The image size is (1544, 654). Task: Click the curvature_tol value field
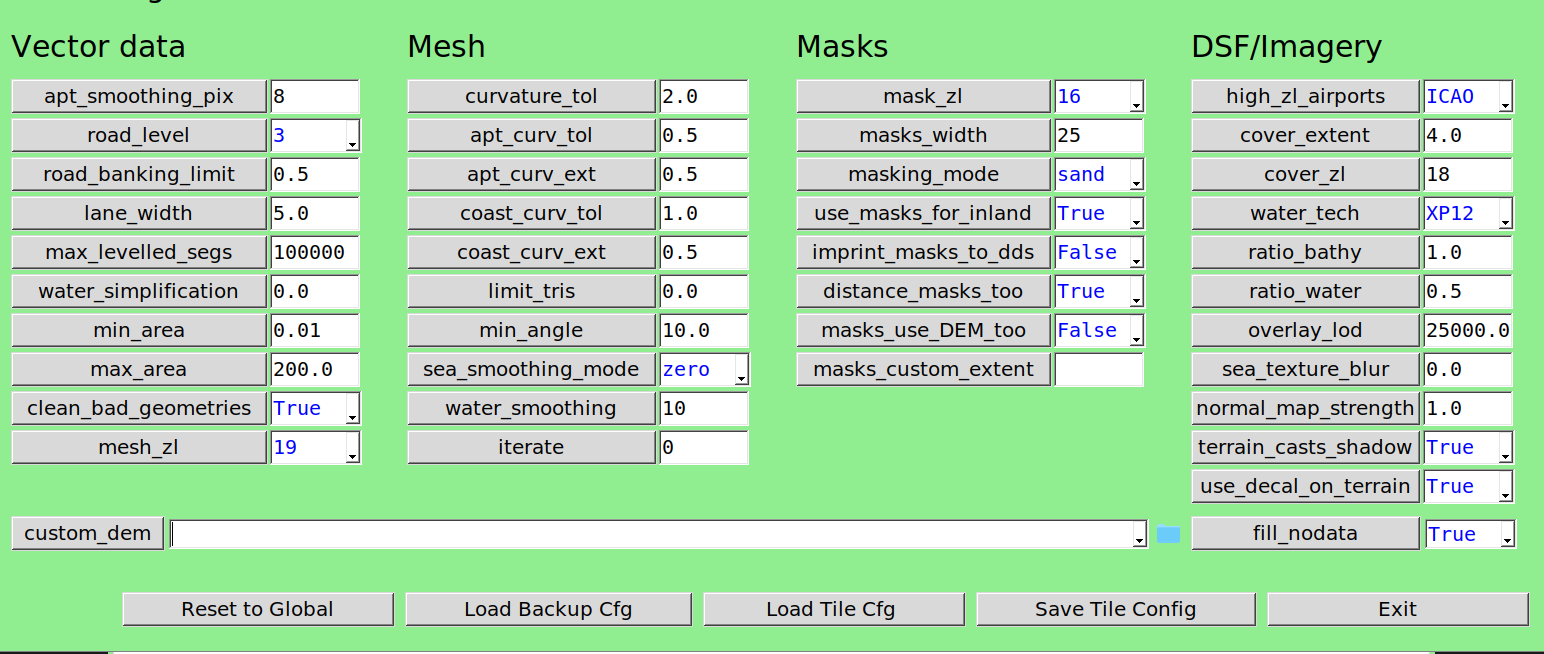pos(703,97)
